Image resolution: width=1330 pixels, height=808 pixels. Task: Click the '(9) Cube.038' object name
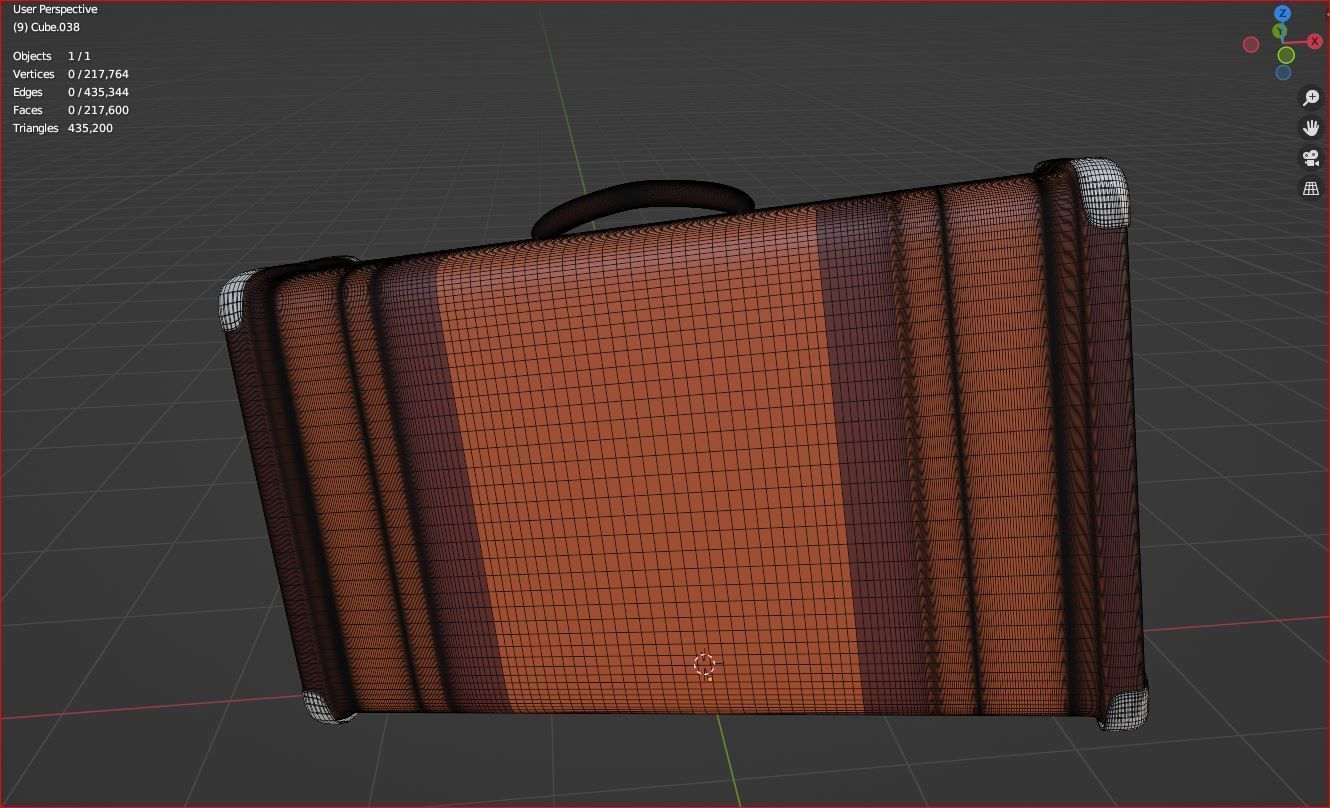[x=46, y=27]
